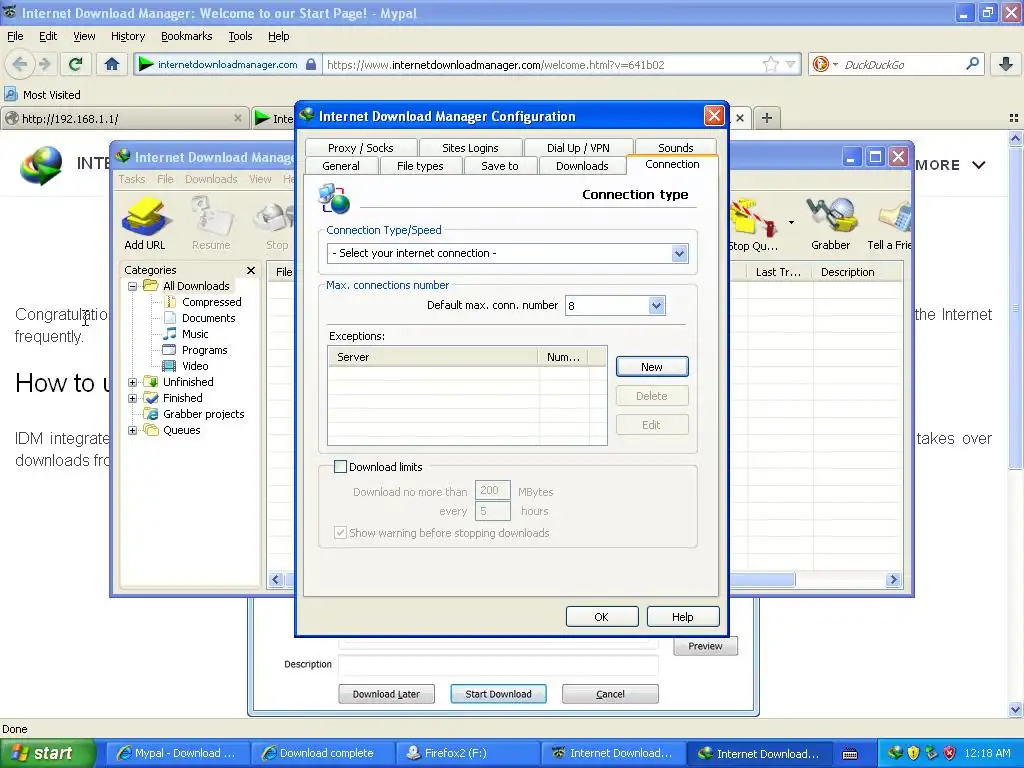The width and height of the screenshot is (1024, 768).
Task: Click the Stop Queue icon in IDM toolbar
Action: coord(753,225)
